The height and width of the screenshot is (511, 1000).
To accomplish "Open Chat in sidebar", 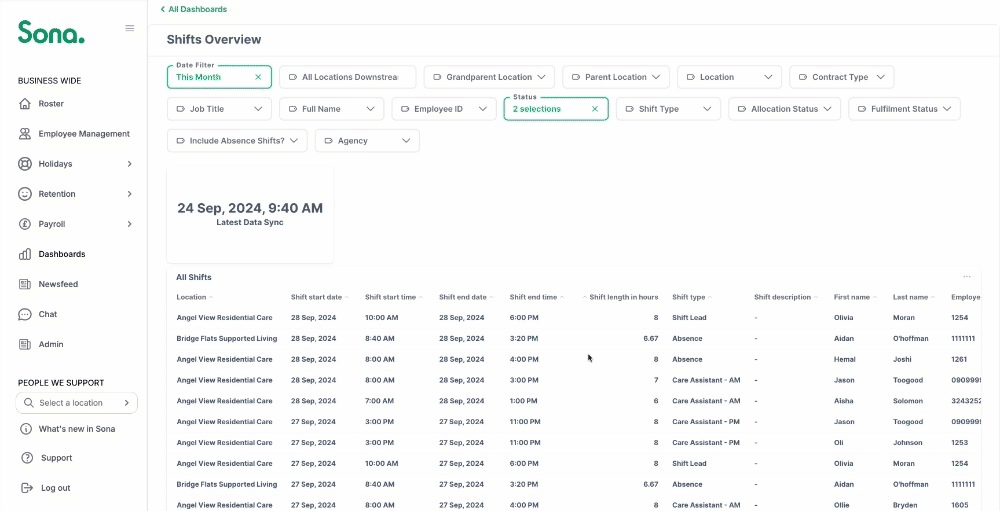I will point(48,314).
